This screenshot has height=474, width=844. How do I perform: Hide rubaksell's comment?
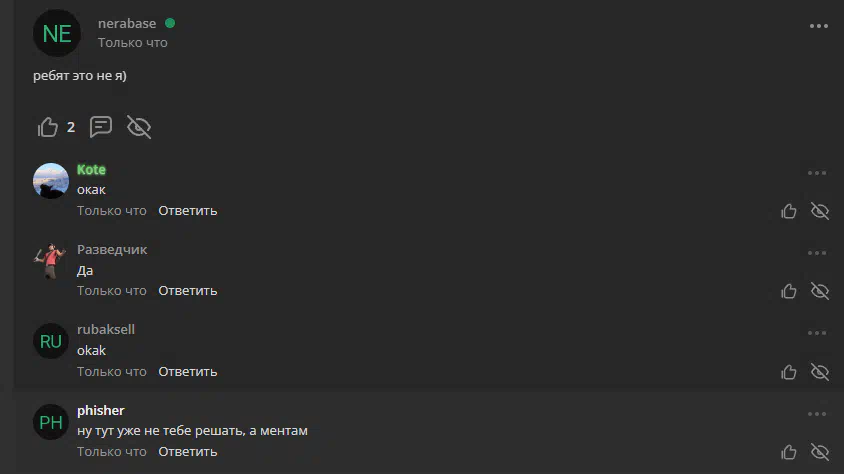click(x=820, y=372)
